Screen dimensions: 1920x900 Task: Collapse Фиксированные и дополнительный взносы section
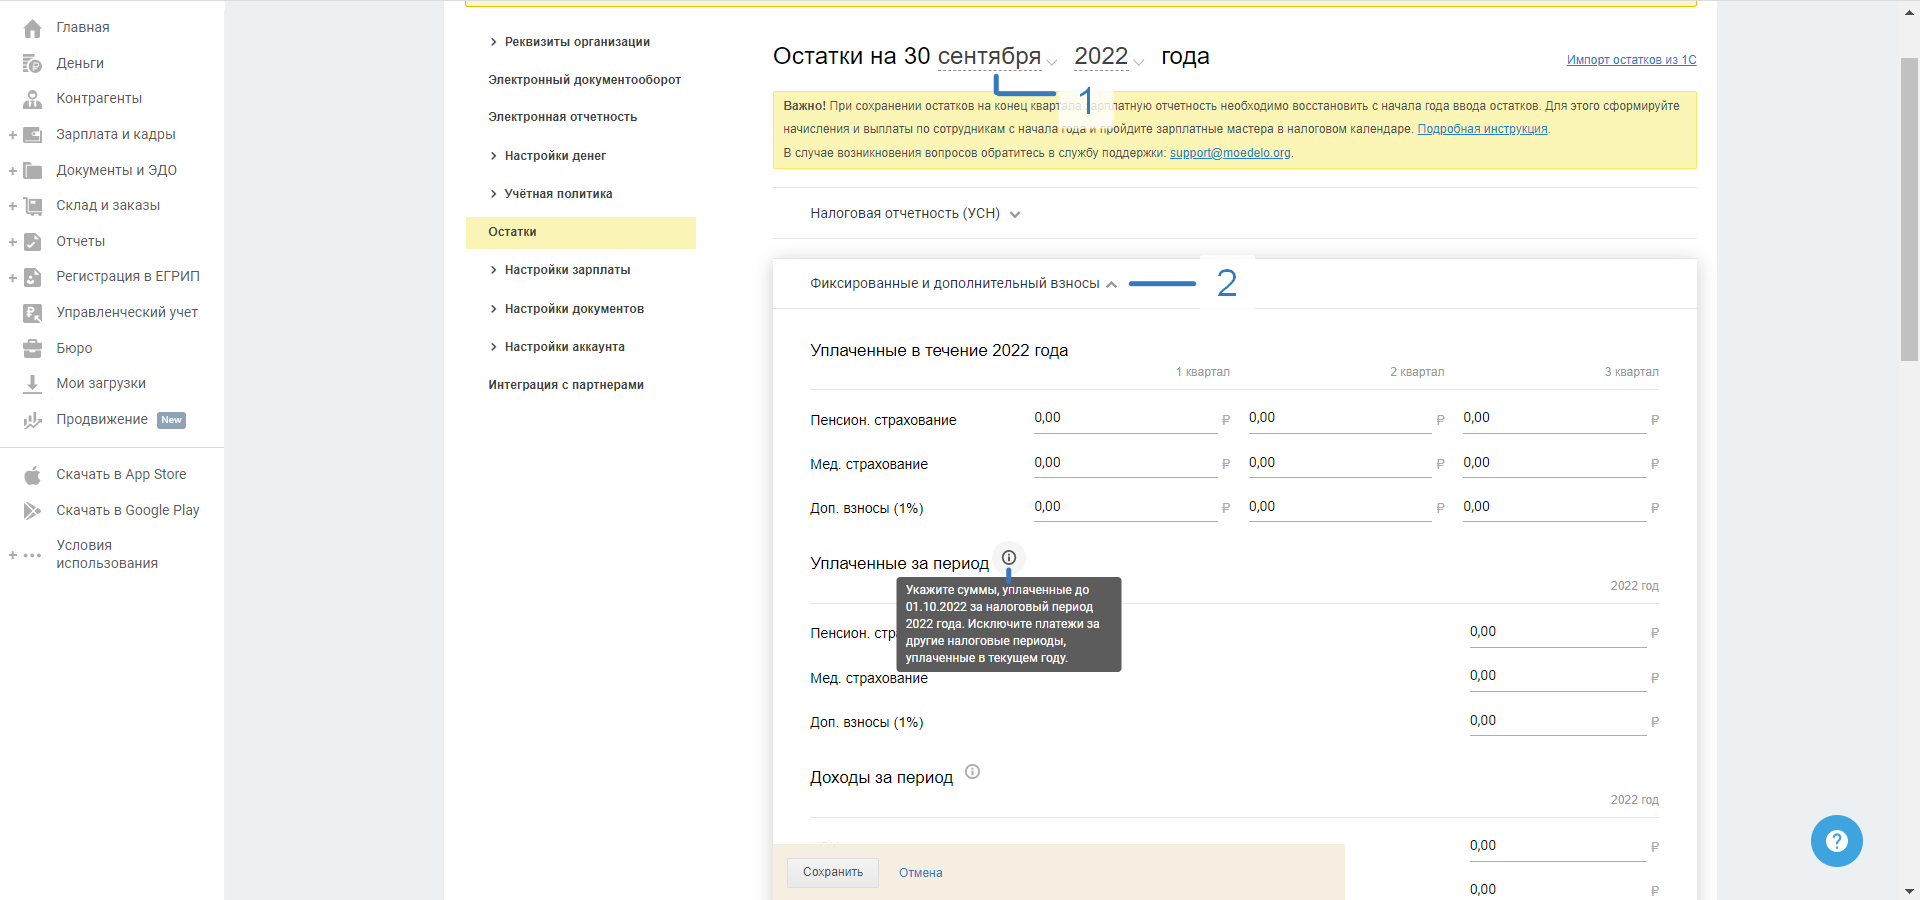pos(962,284)
